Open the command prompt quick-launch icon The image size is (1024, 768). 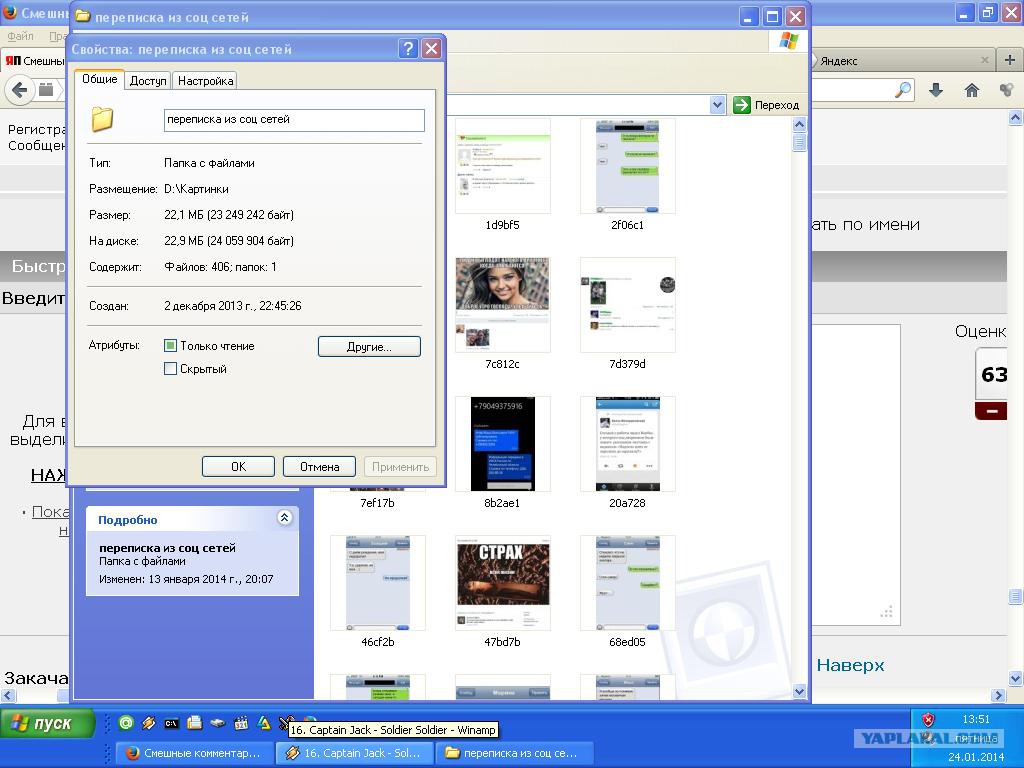point(171,723)
